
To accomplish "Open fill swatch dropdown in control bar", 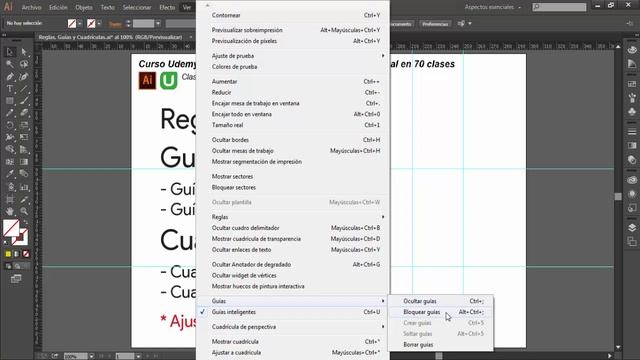I will coord(80,24).
